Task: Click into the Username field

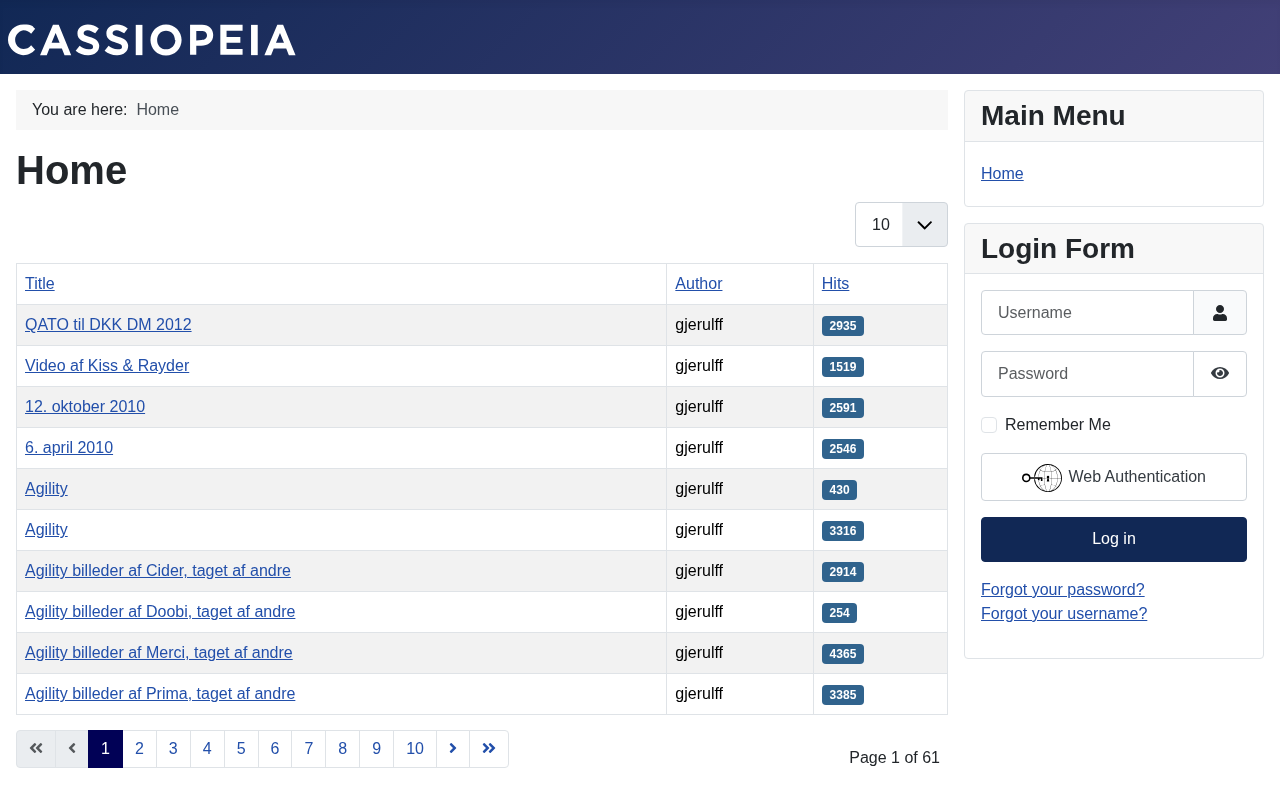Action: (1087, 313)
